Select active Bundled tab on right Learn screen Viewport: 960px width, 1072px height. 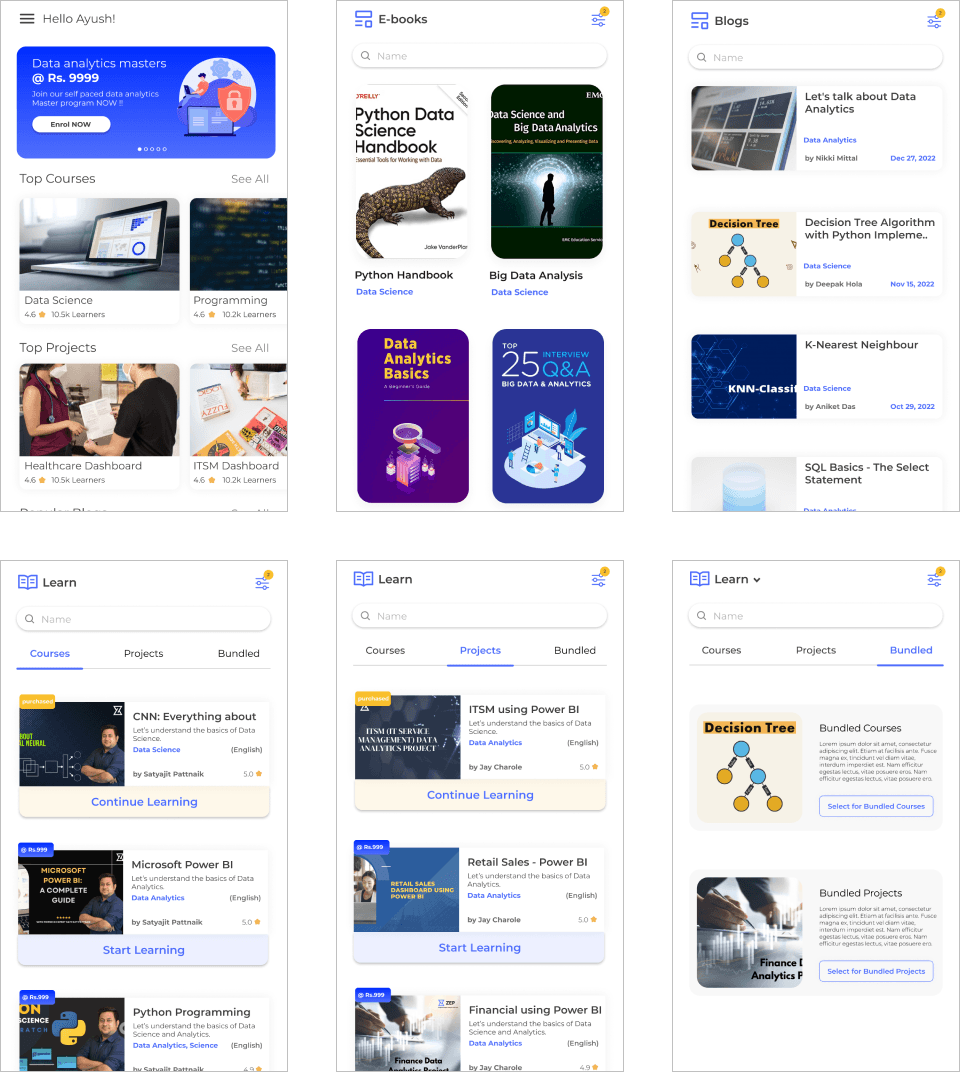[911, 650]
